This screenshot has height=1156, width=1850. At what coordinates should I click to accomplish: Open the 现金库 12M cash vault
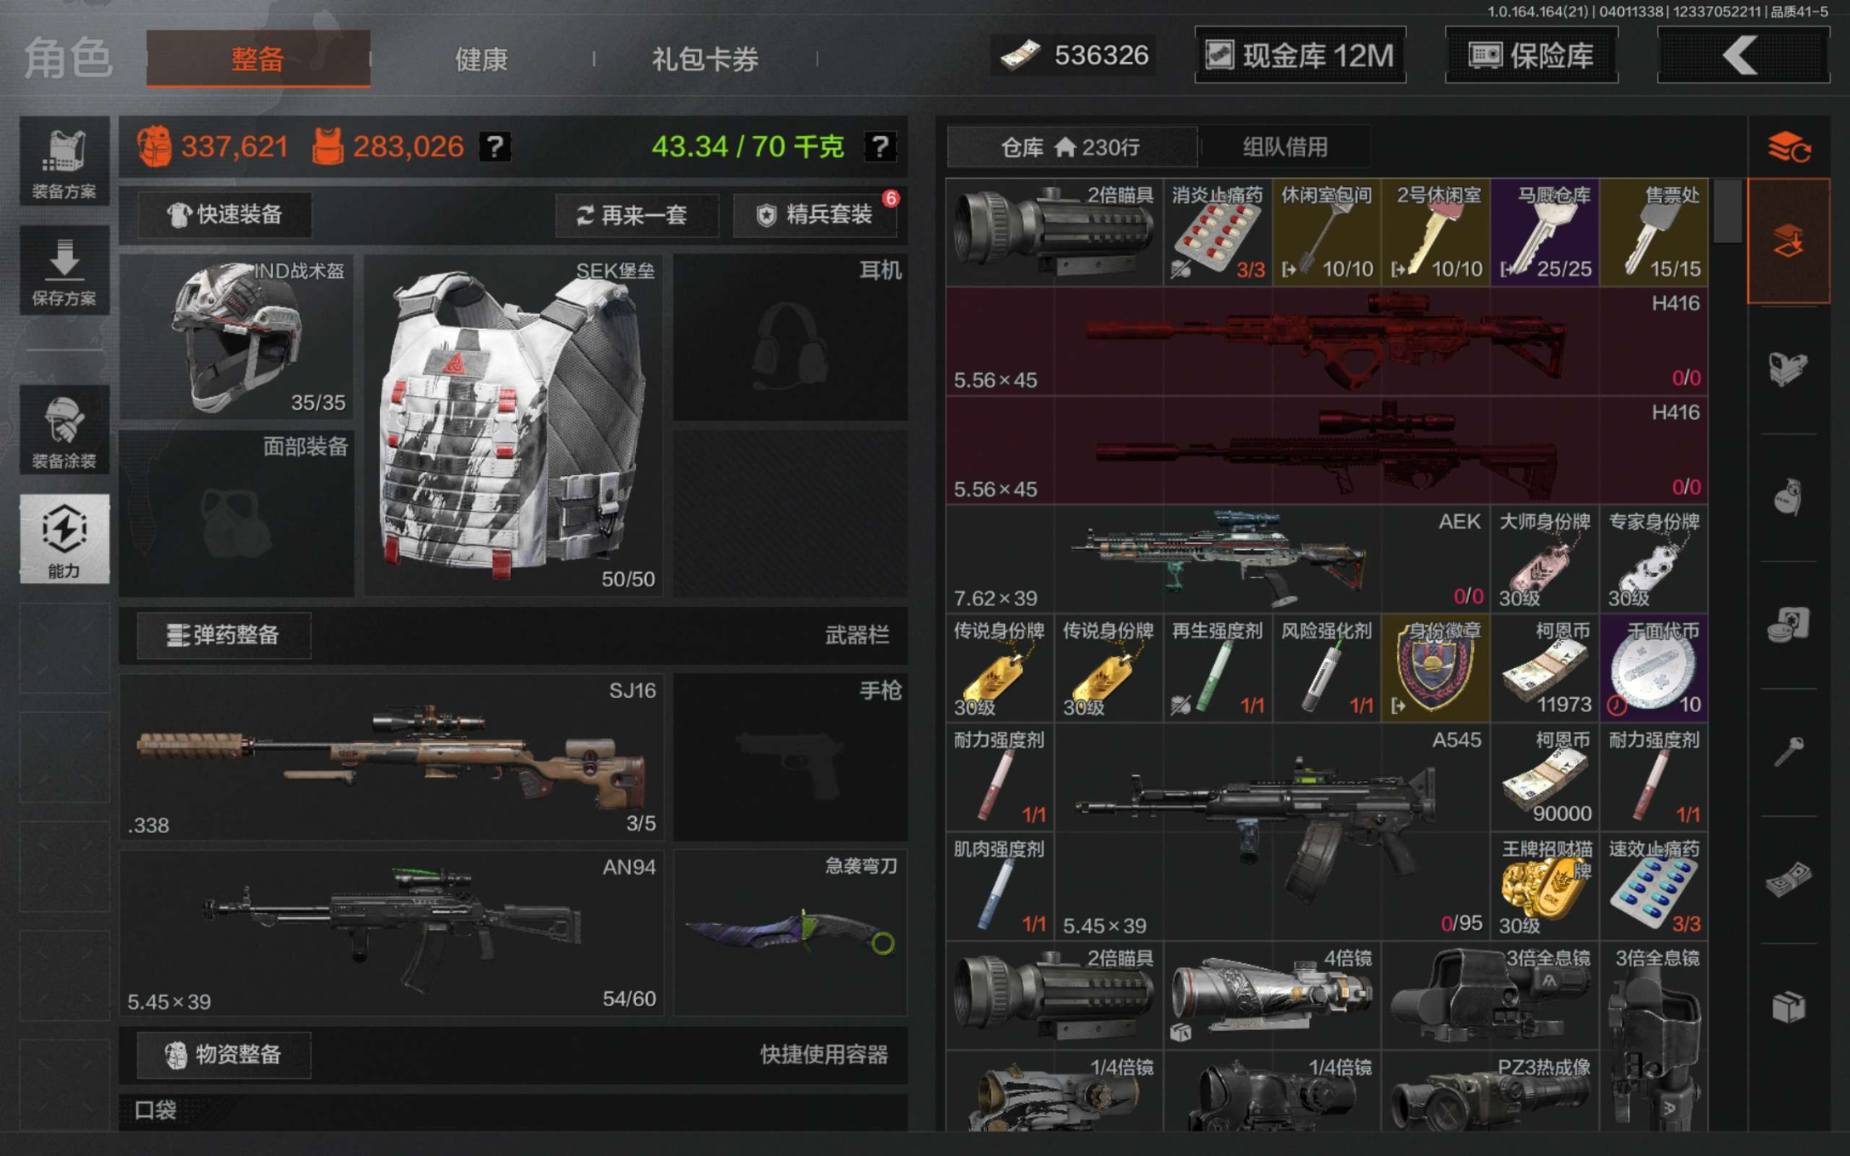(x=1300, y=55)
